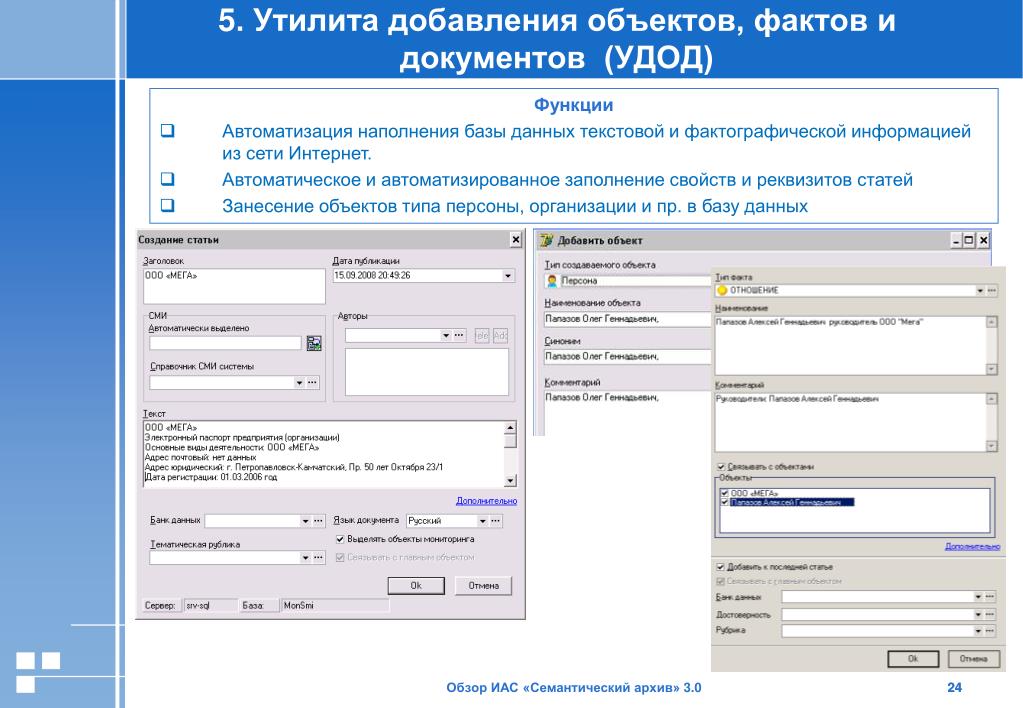
Task: Click ellipsis button beside Тематическая рублика
Action: point(318,558)
